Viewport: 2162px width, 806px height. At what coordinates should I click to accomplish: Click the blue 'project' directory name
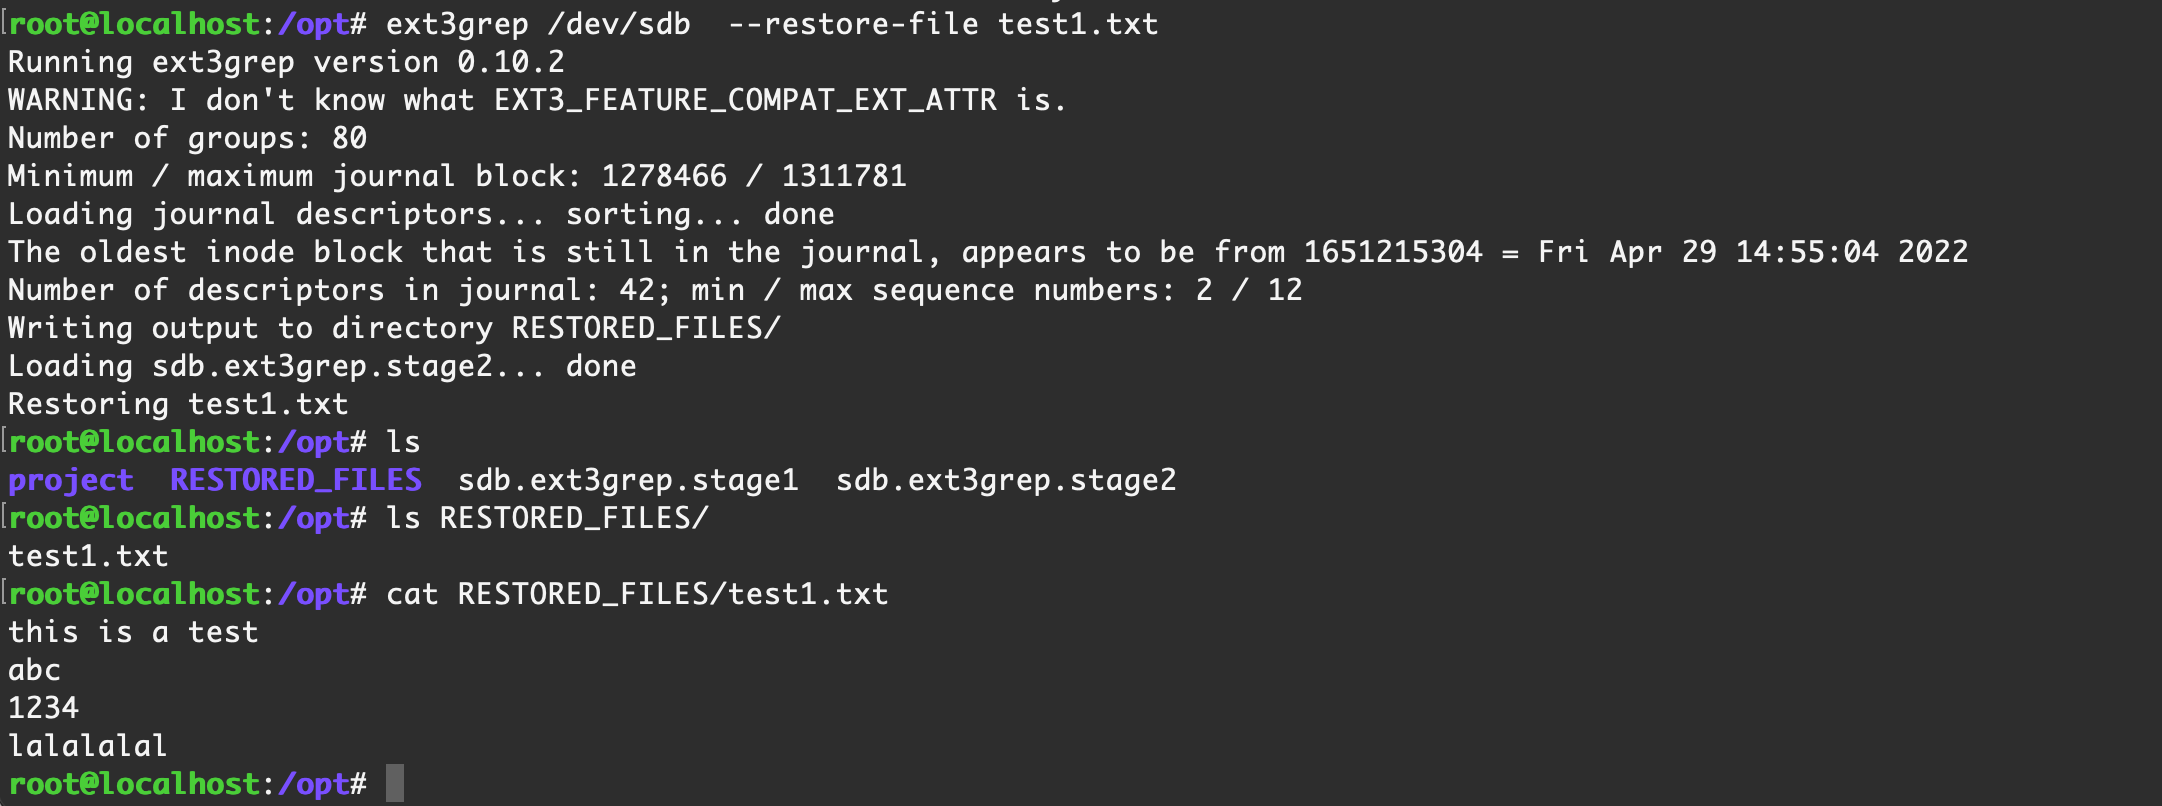click(x=70, y=480)
